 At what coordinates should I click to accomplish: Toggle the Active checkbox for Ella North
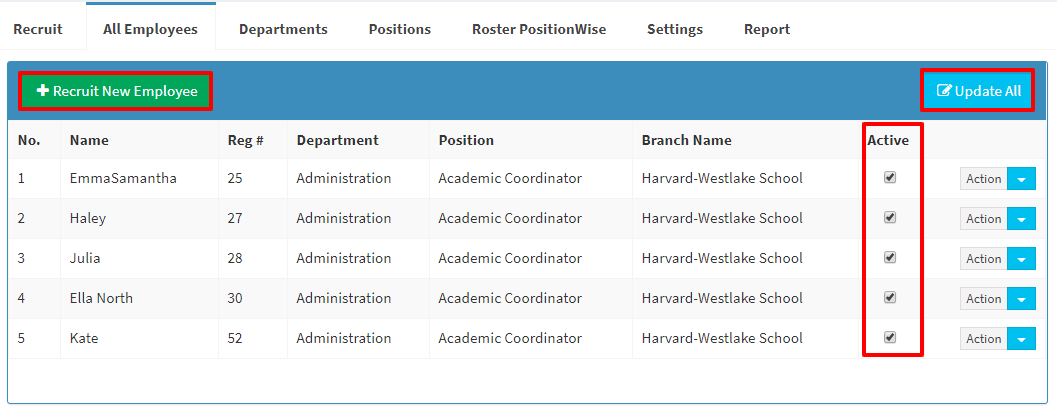coord(890,297)
